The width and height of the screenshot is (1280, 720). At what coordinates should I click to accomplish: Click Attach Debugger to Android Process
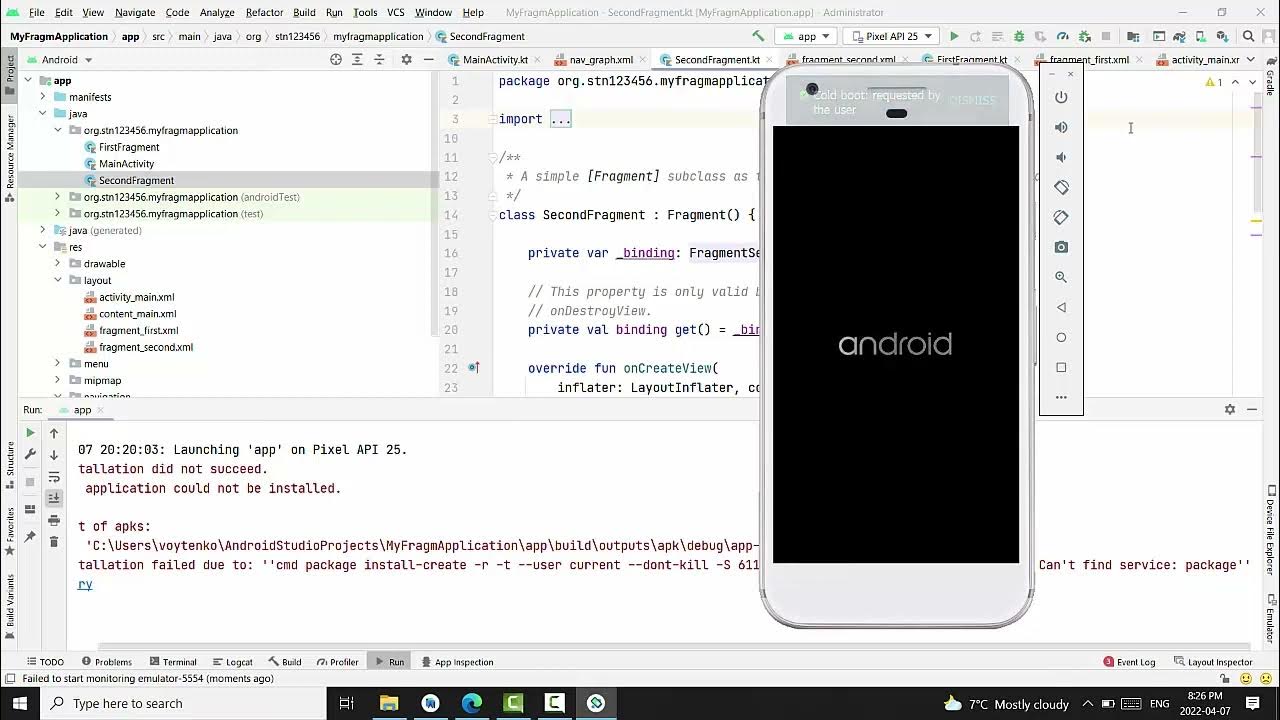coord(1084,36)
